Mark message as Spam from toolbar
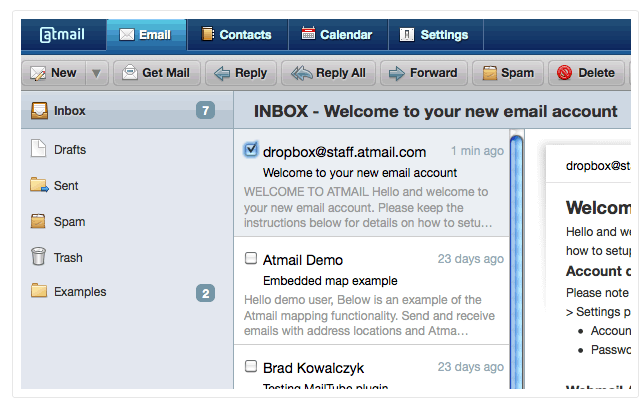This screenshot has width=644, height=409. 508,73
